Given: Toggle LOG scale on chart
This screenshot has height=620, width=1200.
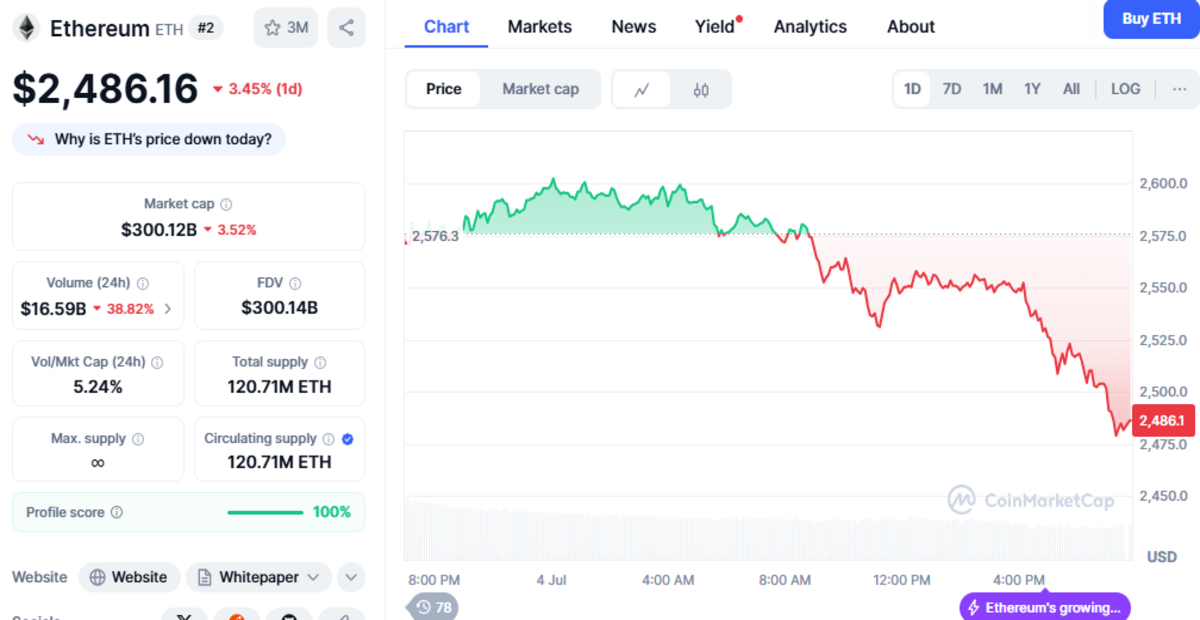Looking at the screenshot, I should click(1125, 89).
